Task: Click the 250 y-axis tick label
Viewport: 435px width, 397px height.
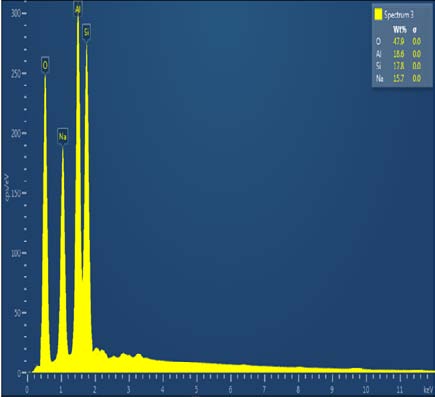Action: click(16, 74)
